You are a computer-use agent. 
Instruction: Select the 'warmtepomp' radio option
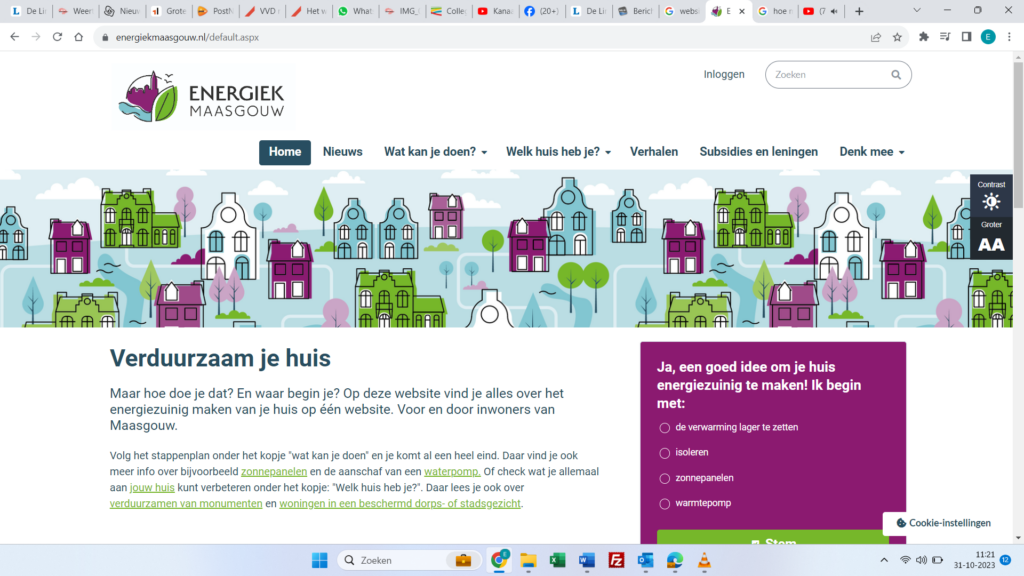(x=664, y=504)
